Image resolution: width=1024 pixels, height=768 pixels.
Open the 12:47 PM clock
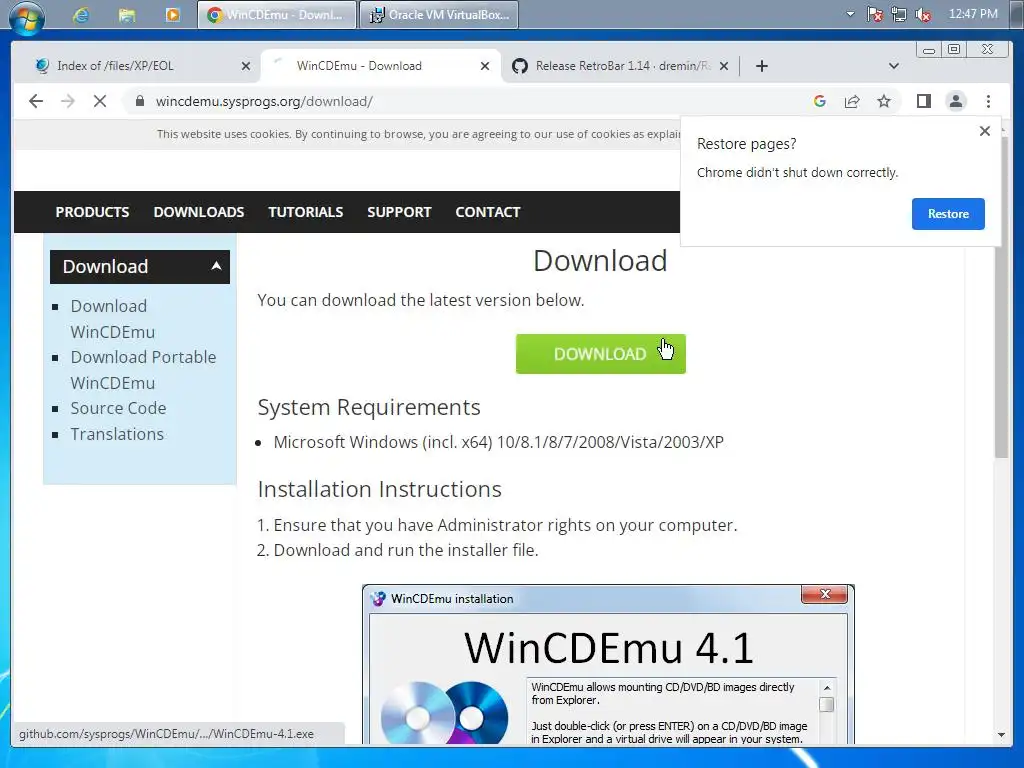pyautogui.click(x=973, y=14)
